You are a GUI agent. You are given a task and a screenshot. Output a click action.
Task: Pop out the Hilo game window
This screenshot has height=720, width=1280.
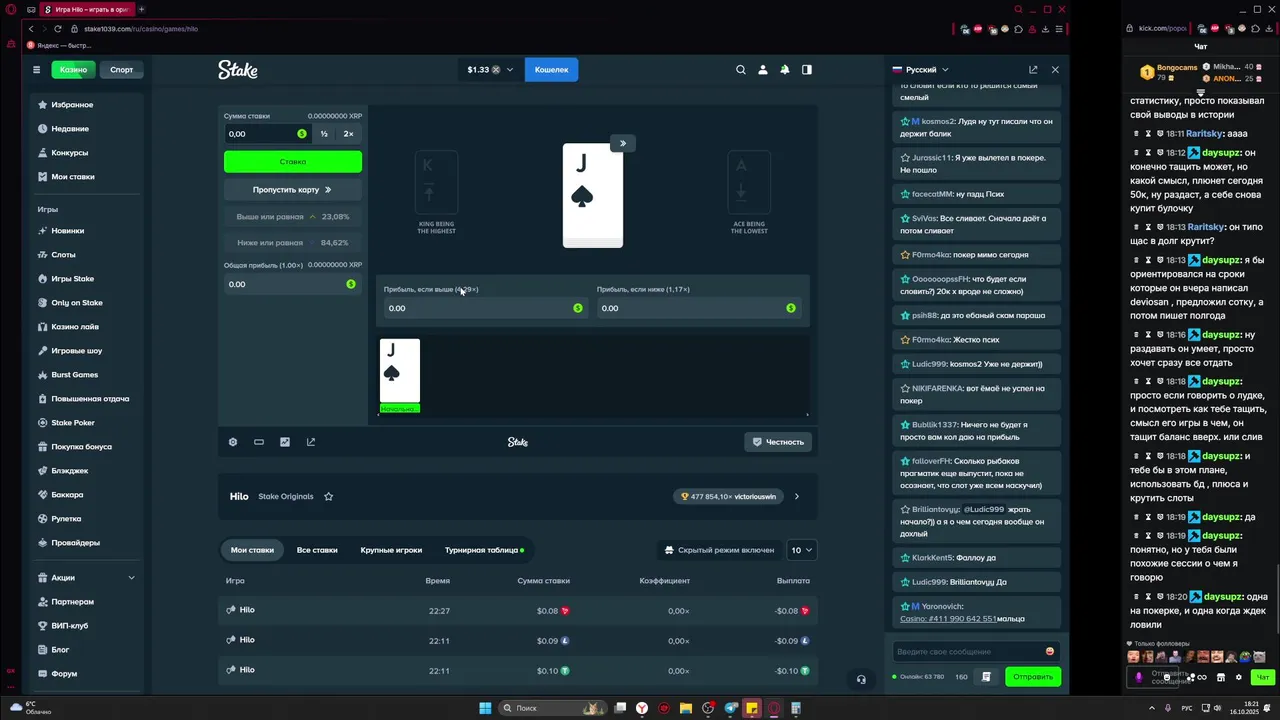click(311, 442)
